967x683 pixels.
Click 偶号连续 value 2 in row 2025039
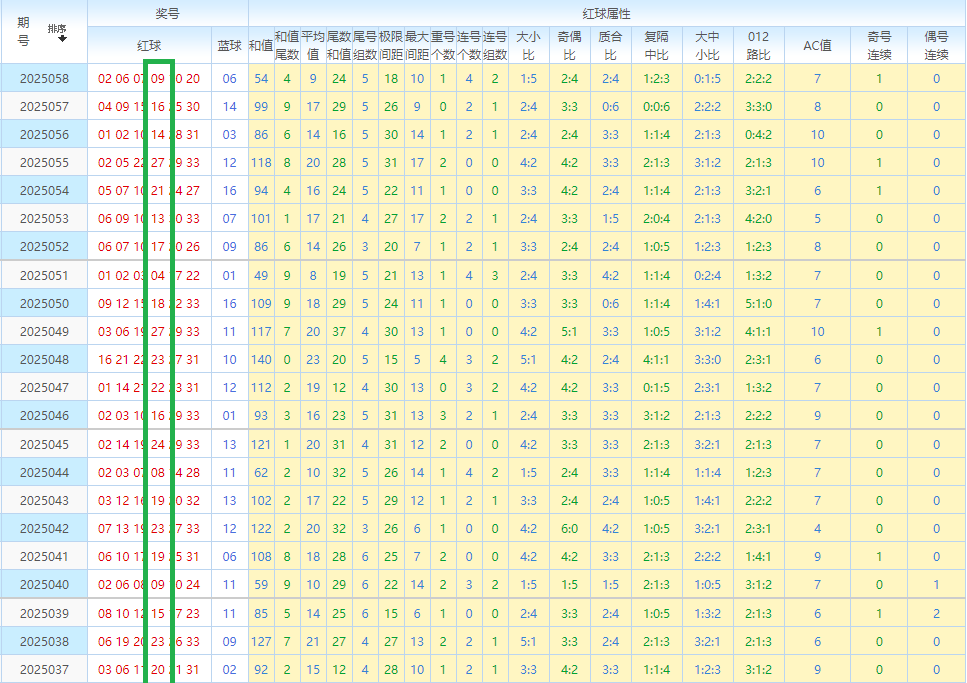coord(936,613)
